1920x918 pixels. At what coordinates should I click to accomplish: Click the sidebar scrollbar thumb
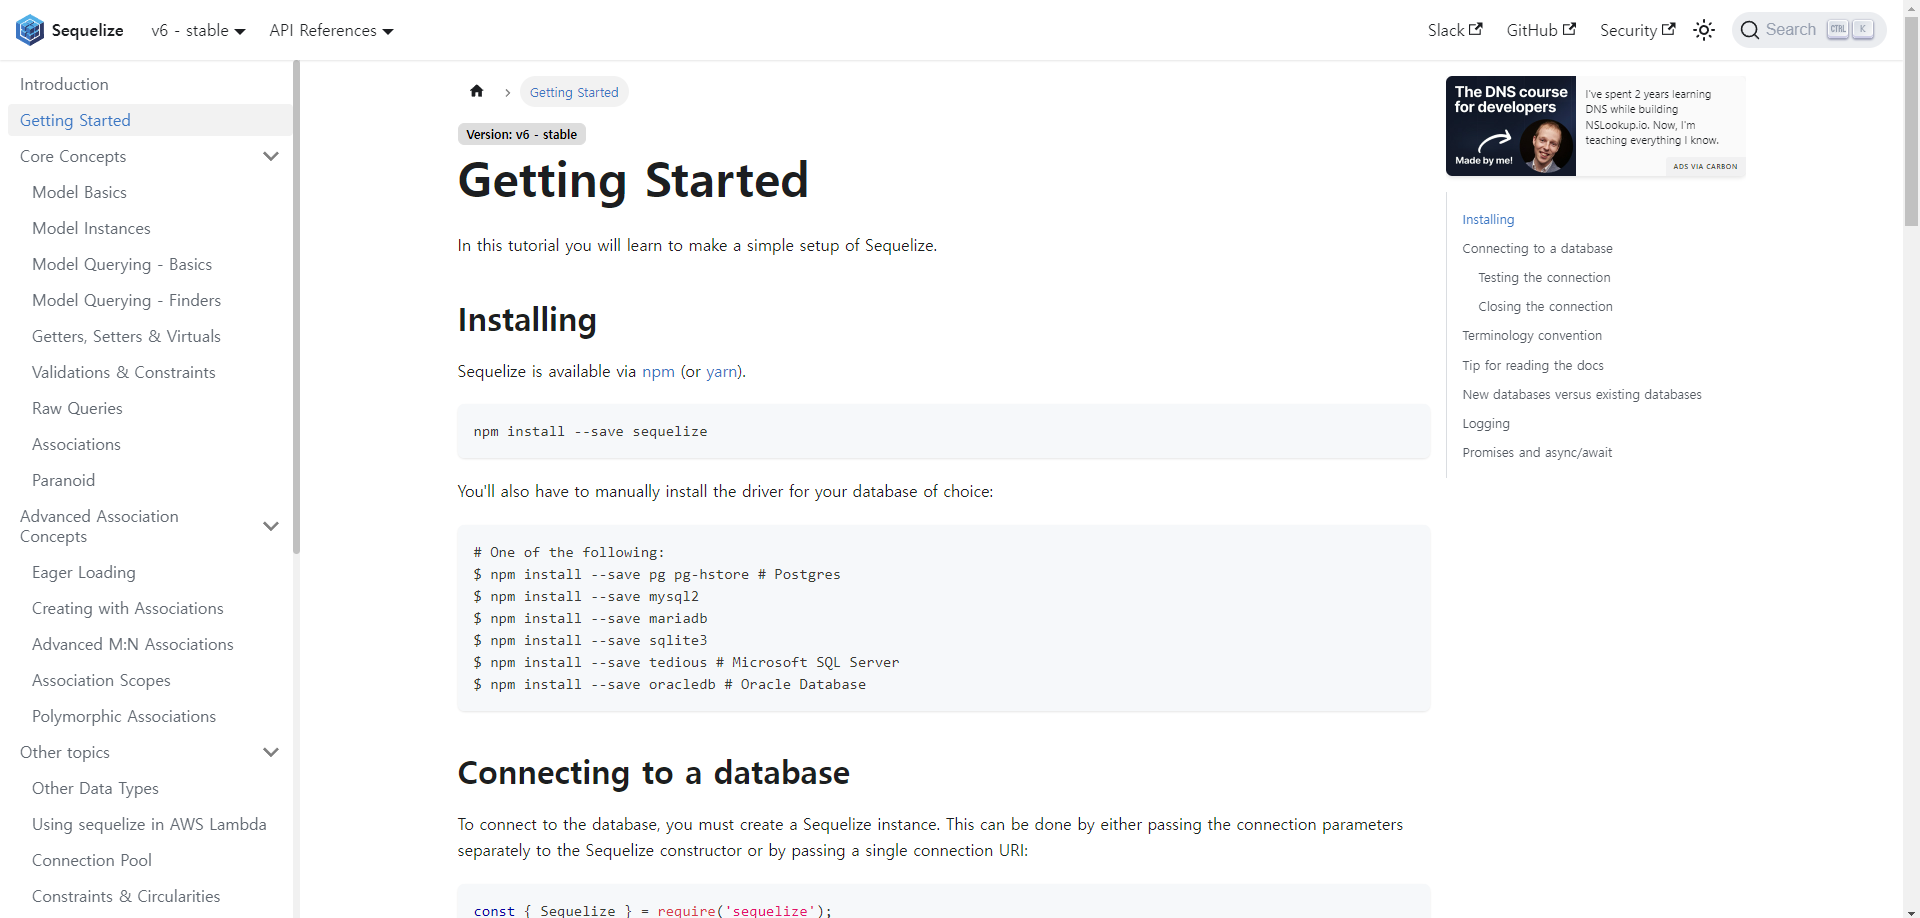(296, 306)
